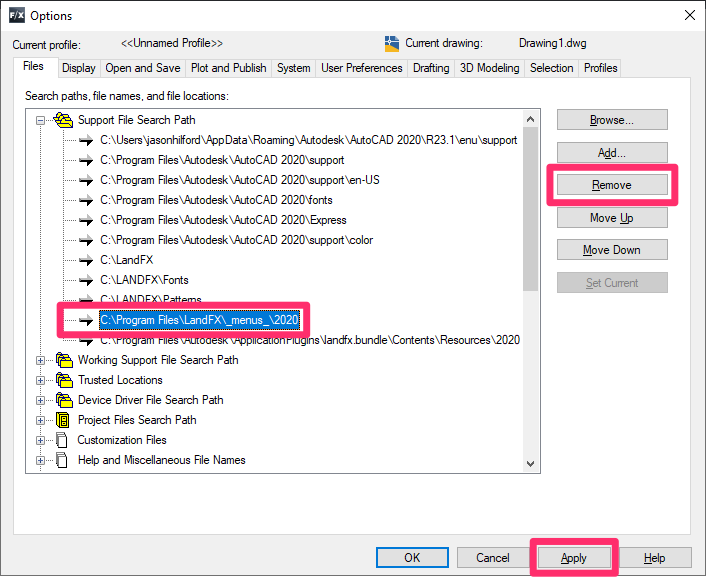Click the Working Support File Search Path folder icon
This screenshot has height=577, width=706.
point(64,360)
